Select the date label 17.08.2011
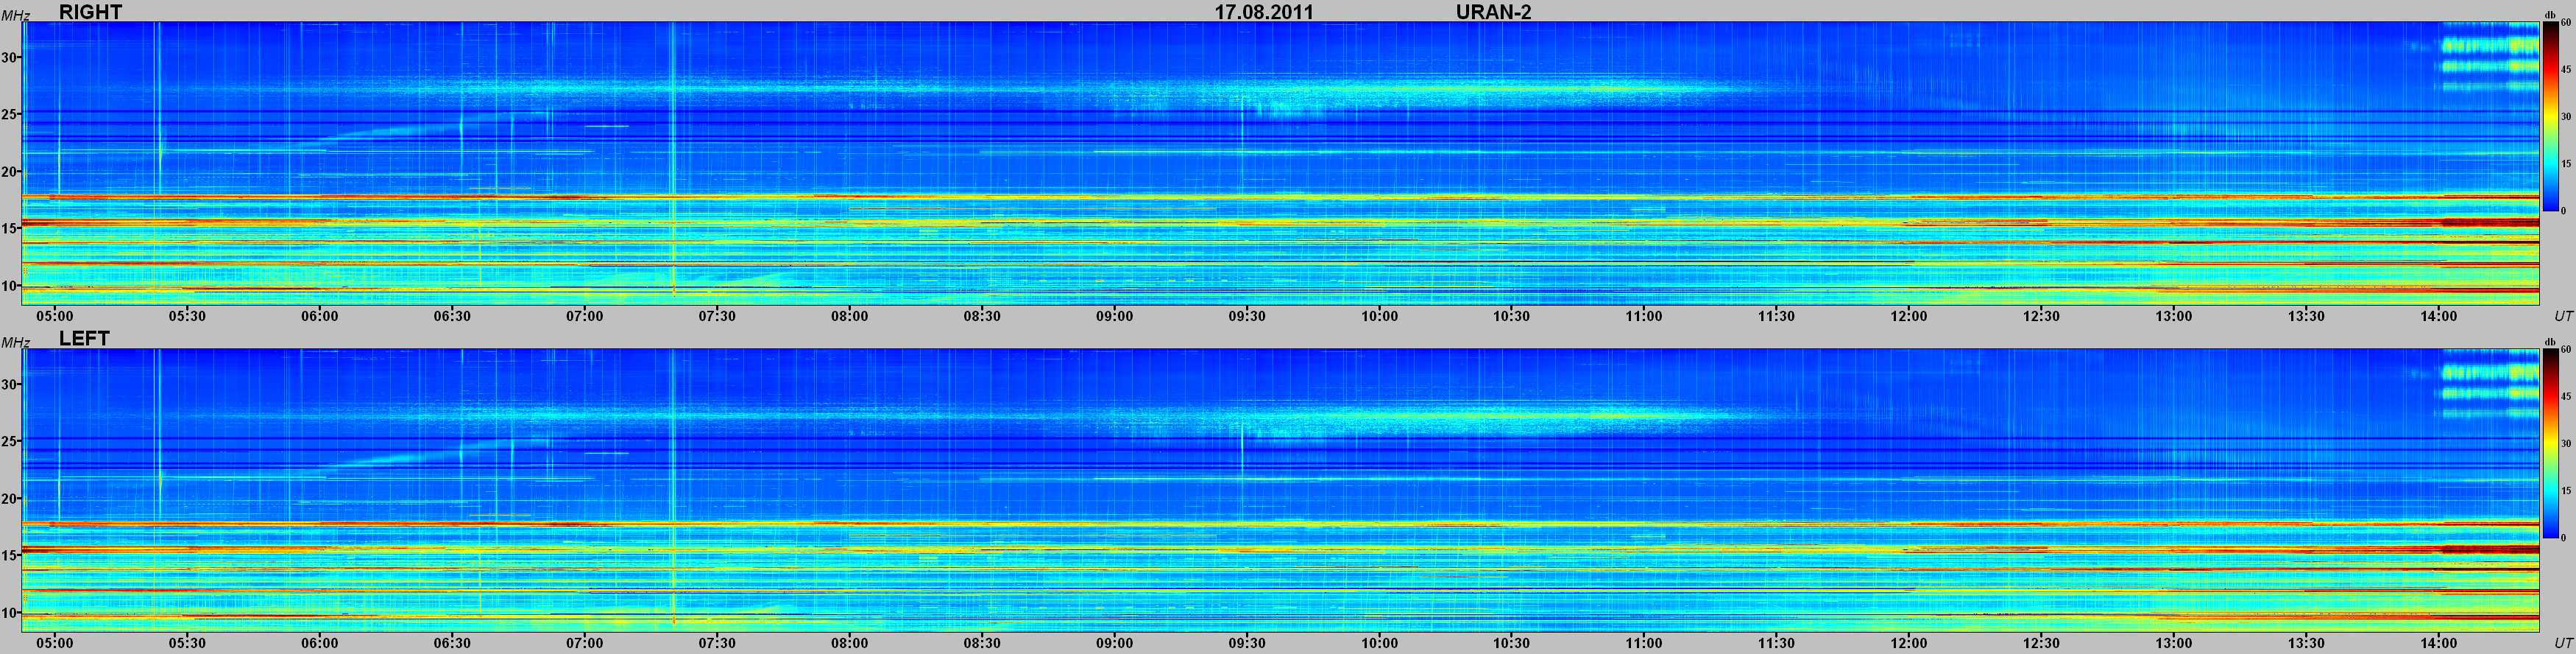The height and width of the screenshot is (654, 2576). point(1264,12)
